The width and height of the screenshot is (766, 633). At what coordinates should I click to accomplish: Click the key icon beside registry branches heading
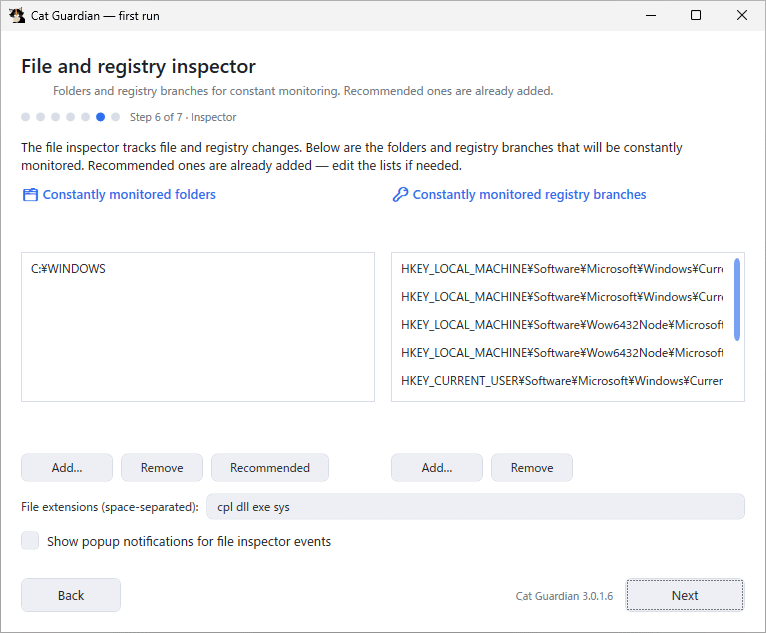point(400,194)
